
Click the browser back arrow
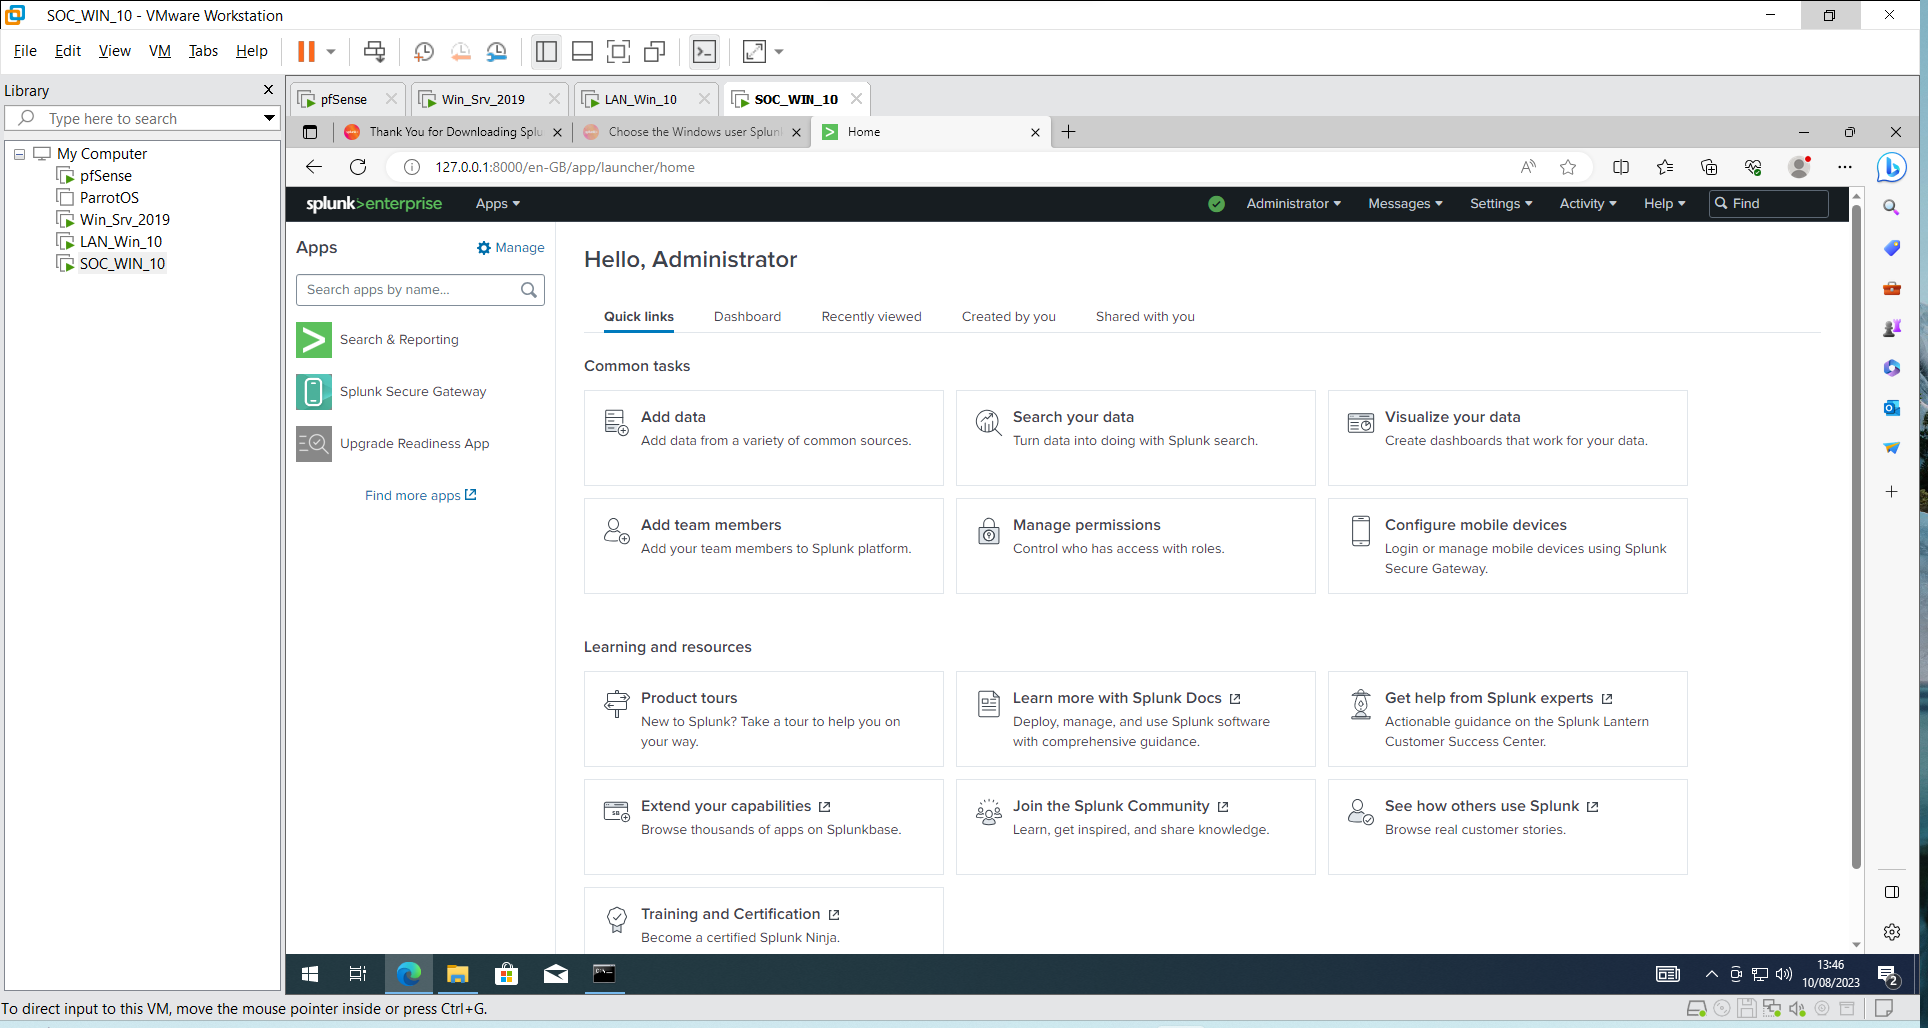314,167
